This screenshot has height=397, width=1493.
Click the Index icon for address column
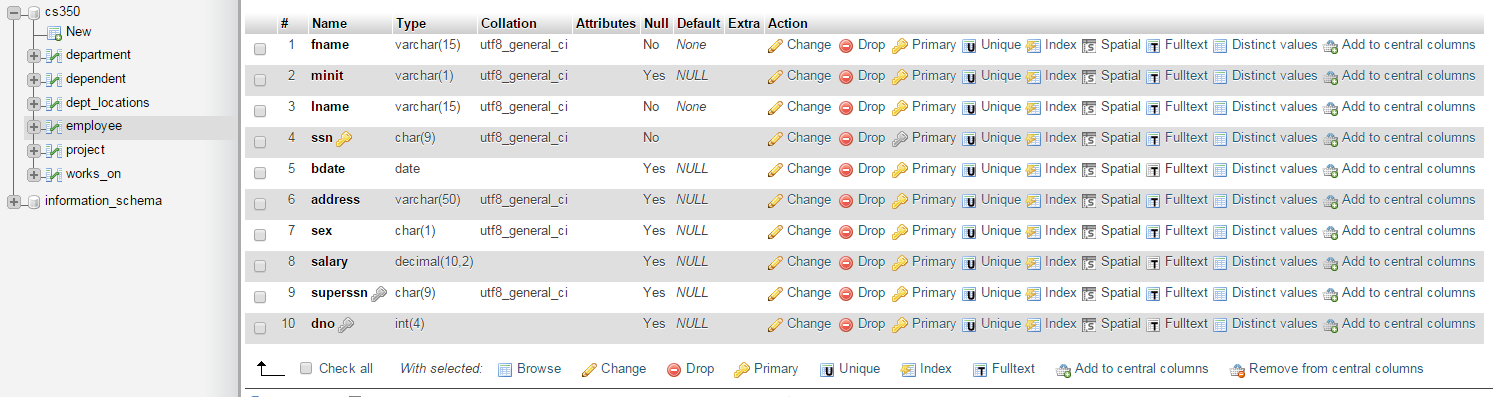click(1033, 201)
